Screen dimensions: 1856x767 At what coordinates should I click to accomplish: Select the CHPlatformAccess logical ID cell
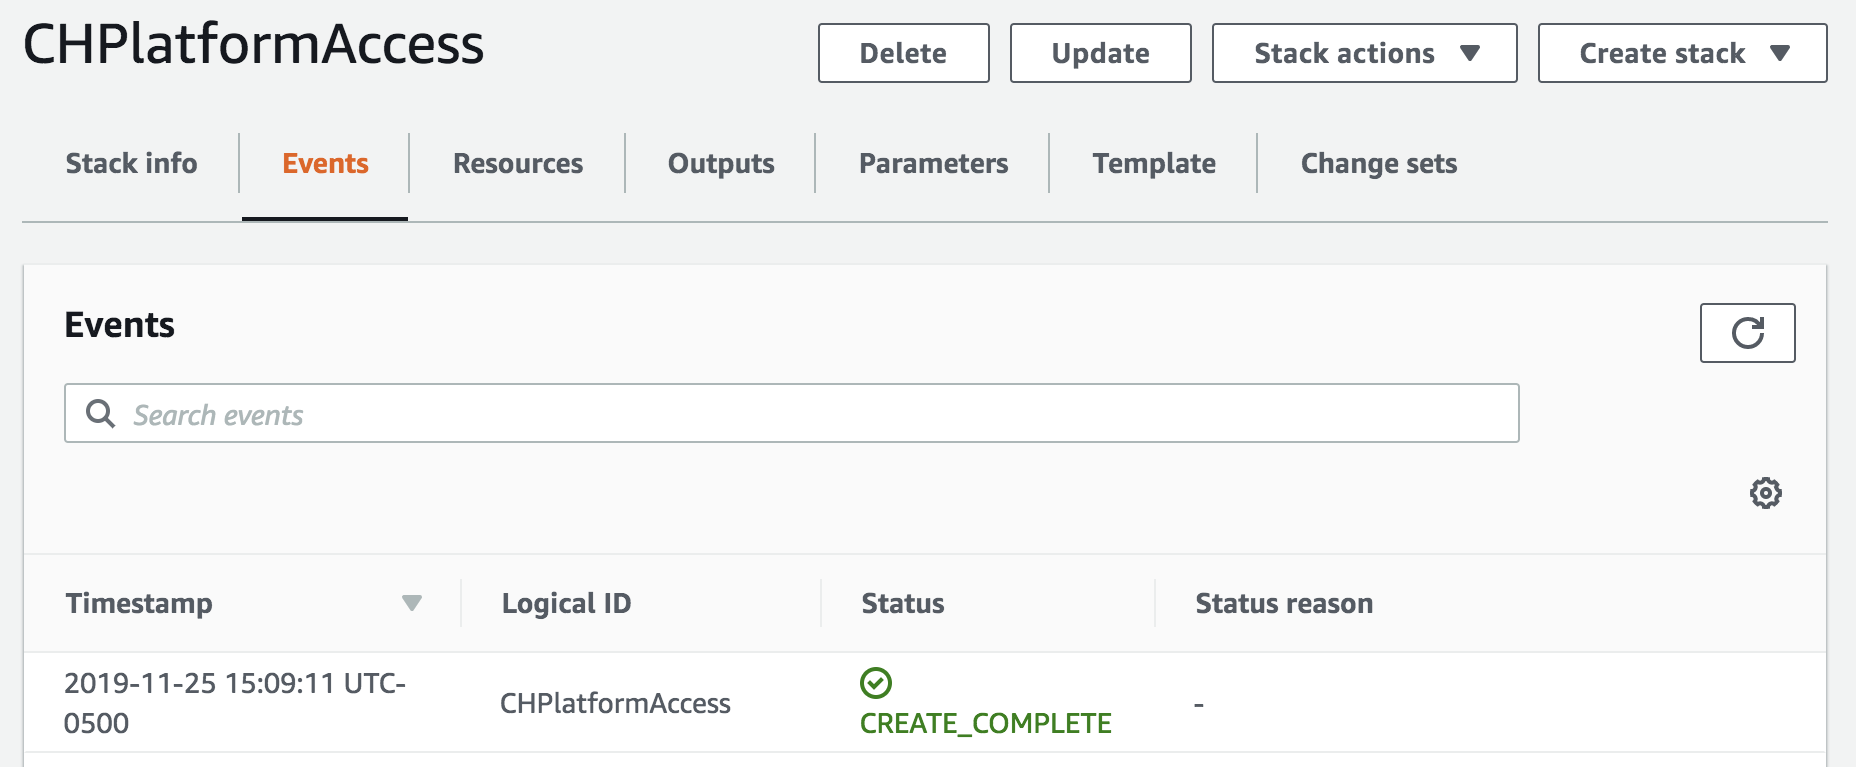[615, 703]
